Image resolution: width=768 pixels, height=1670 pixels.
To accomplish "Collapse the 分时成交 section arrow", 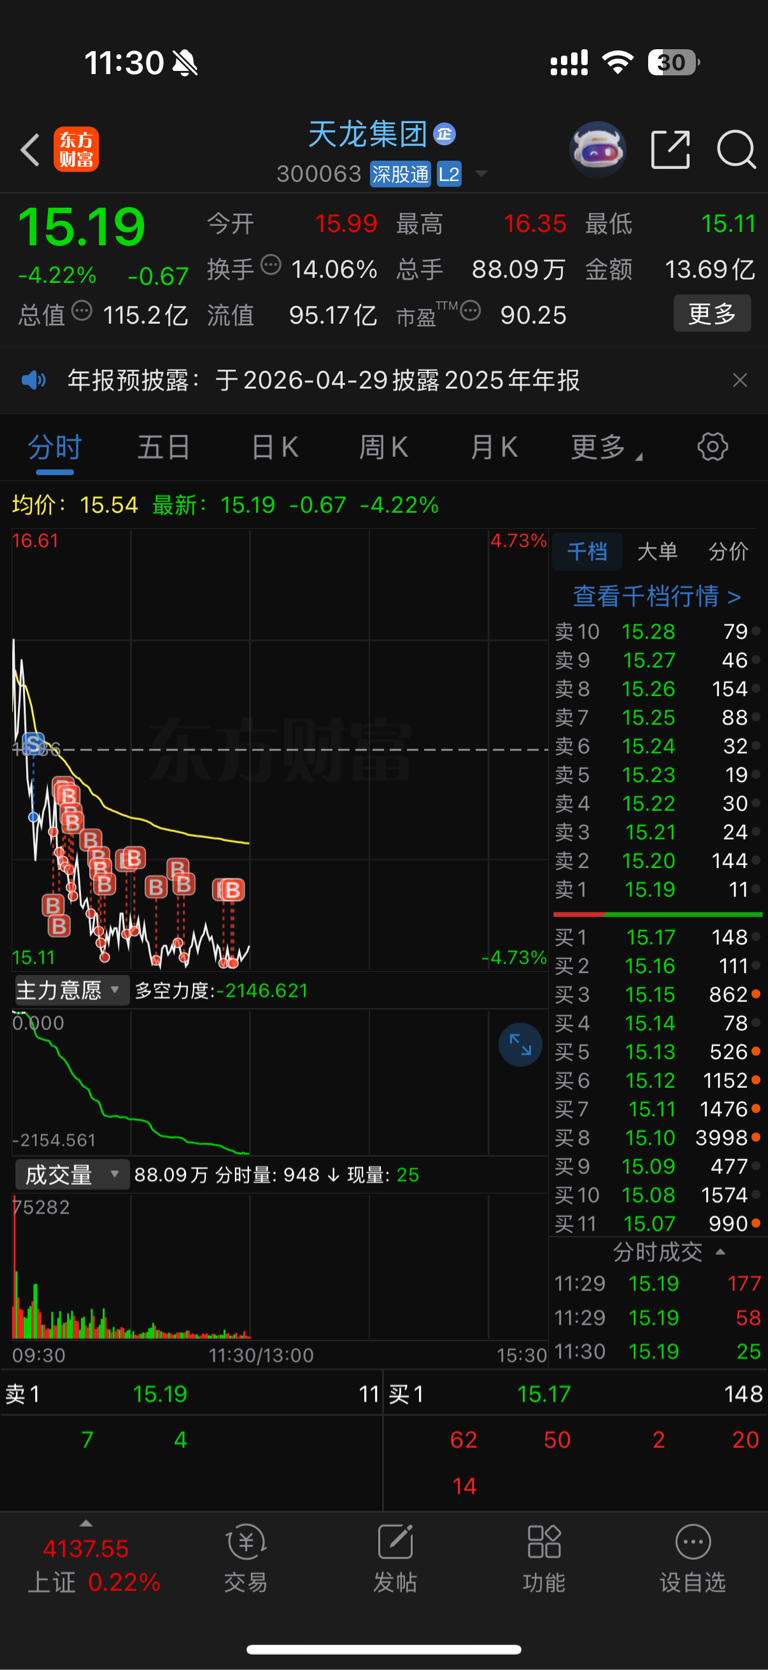I will [720, 1252].
